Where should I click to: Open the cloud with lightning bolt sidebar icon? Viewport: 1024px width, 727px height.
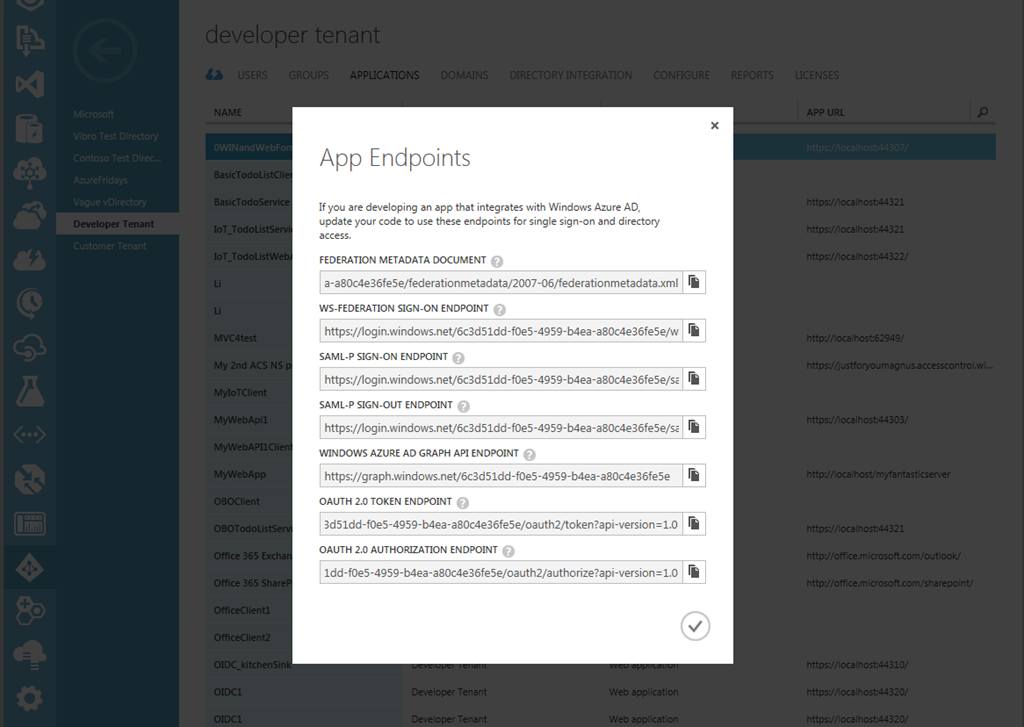(29, 260)
